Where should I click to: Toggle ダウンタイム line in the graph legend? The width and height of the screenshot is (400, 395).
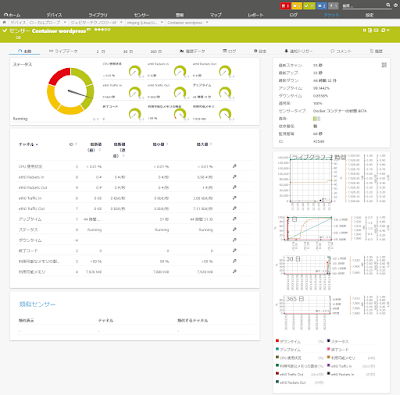[288, 341]
